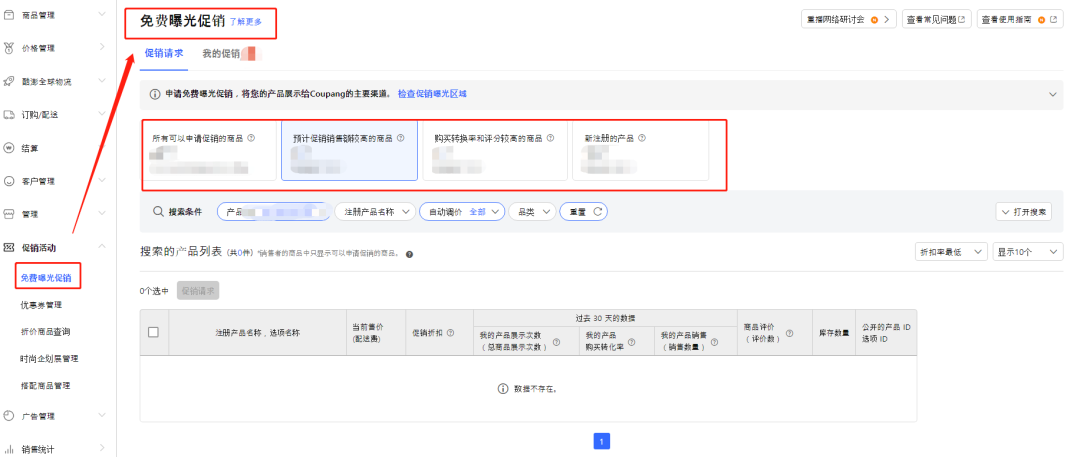Image resolution: width=1080 pixels, height=457 pixels.
Task: Click the 订购/配送 truck icon
Action: (9, 114)
